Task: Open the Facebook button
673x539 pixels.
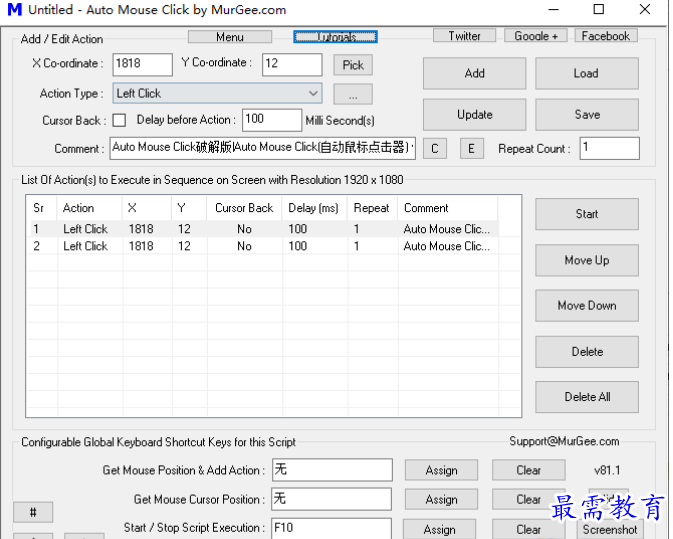Action: [x=606, y=36]
